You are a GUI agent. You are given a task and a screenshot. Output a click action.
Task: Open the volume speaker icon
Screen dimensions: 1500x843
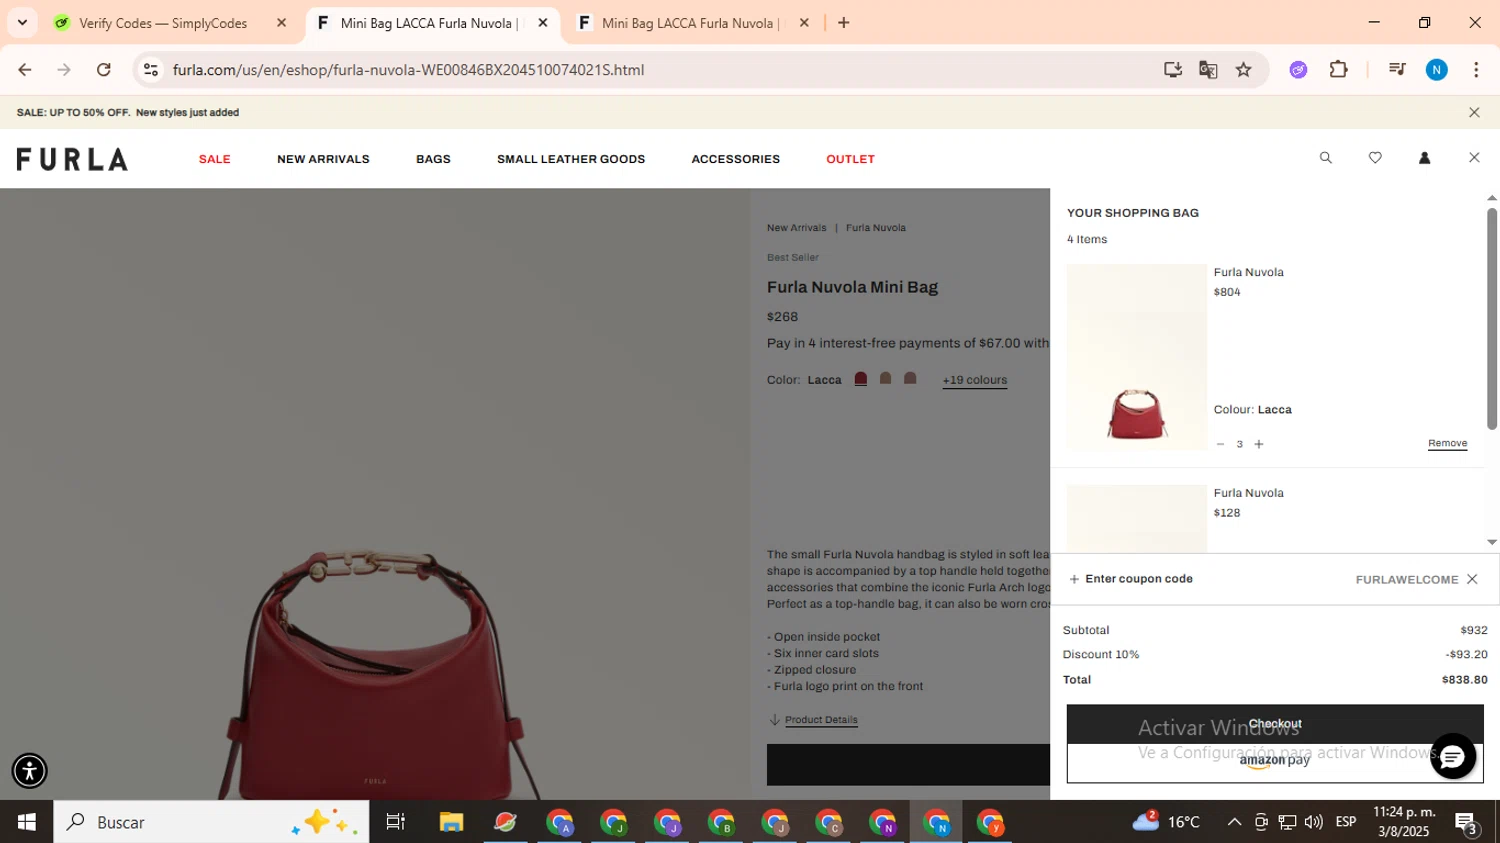point(1313,822)
